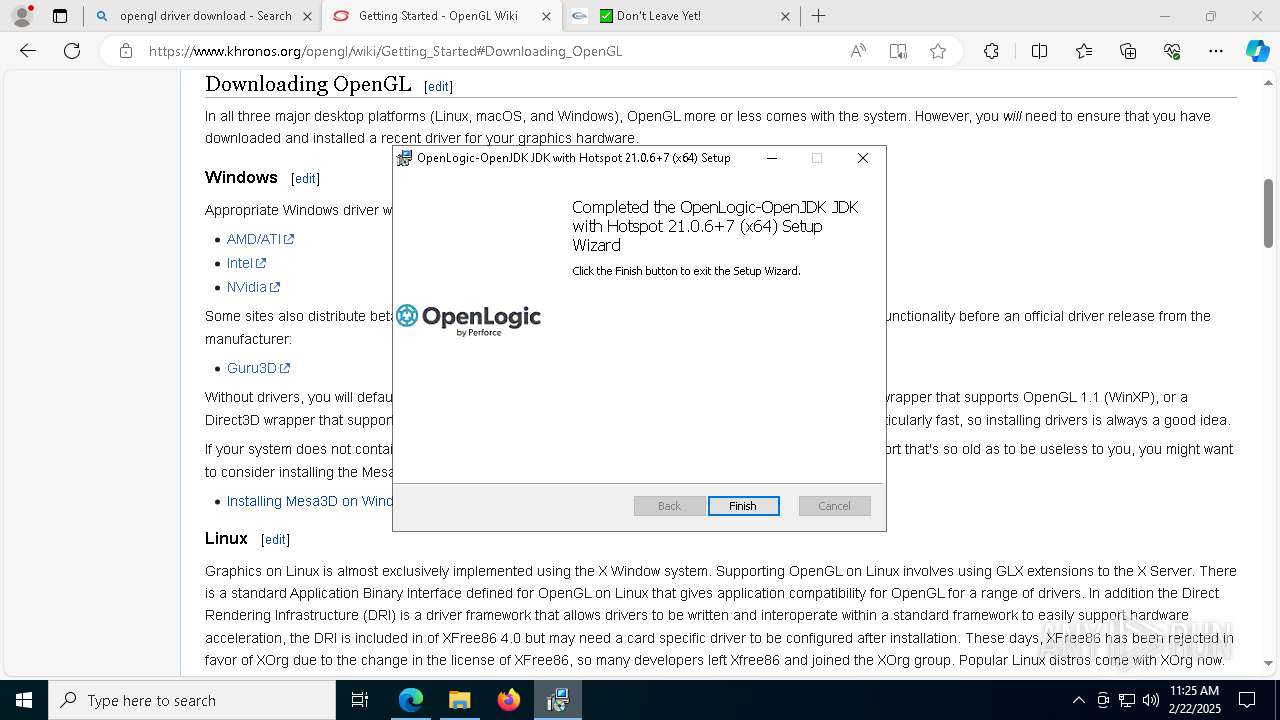Select the installer app on the taskbar
Screen dimensions: 1280x720
click(558, 700)
